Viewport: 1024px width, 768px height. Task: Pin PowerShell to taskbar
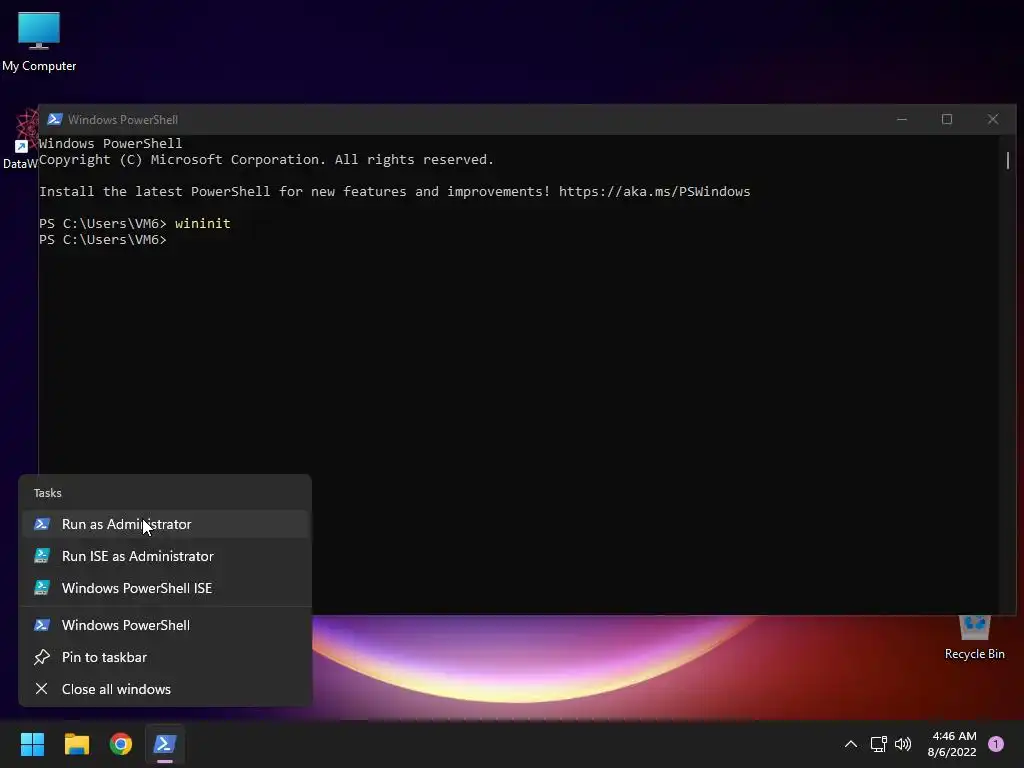165,658
